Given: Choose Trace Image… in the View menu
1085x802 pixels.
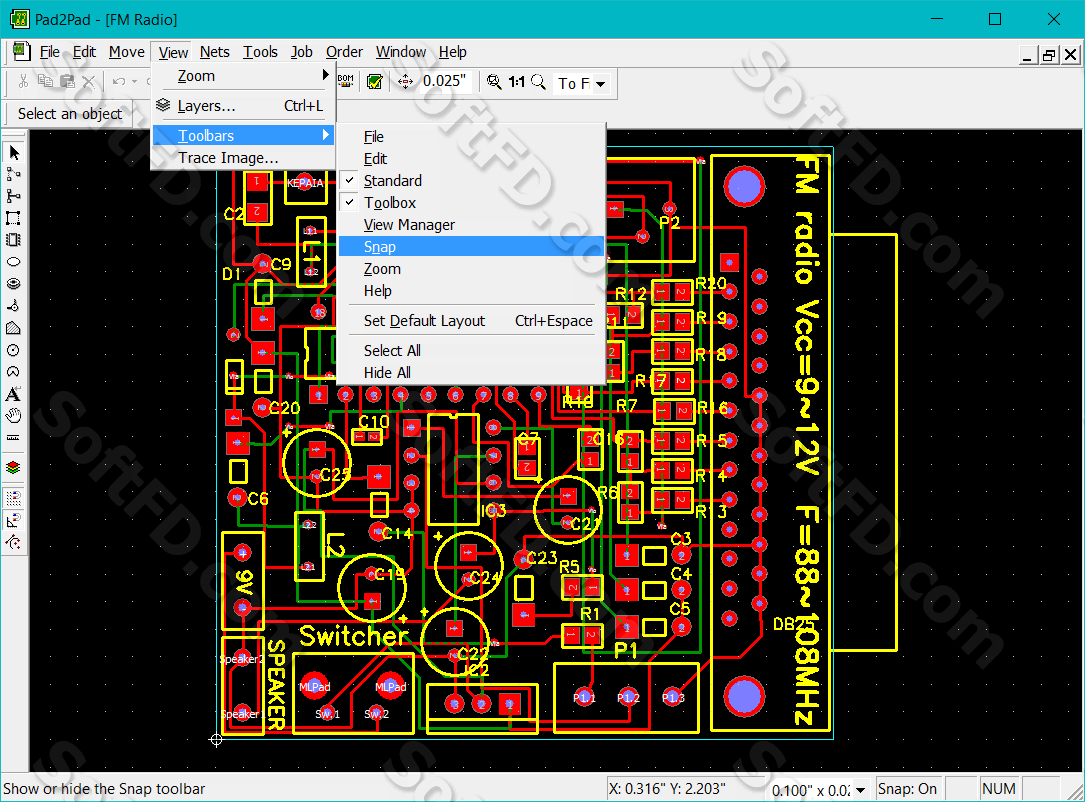Looking at the screenshot, I should pos(243,158).
